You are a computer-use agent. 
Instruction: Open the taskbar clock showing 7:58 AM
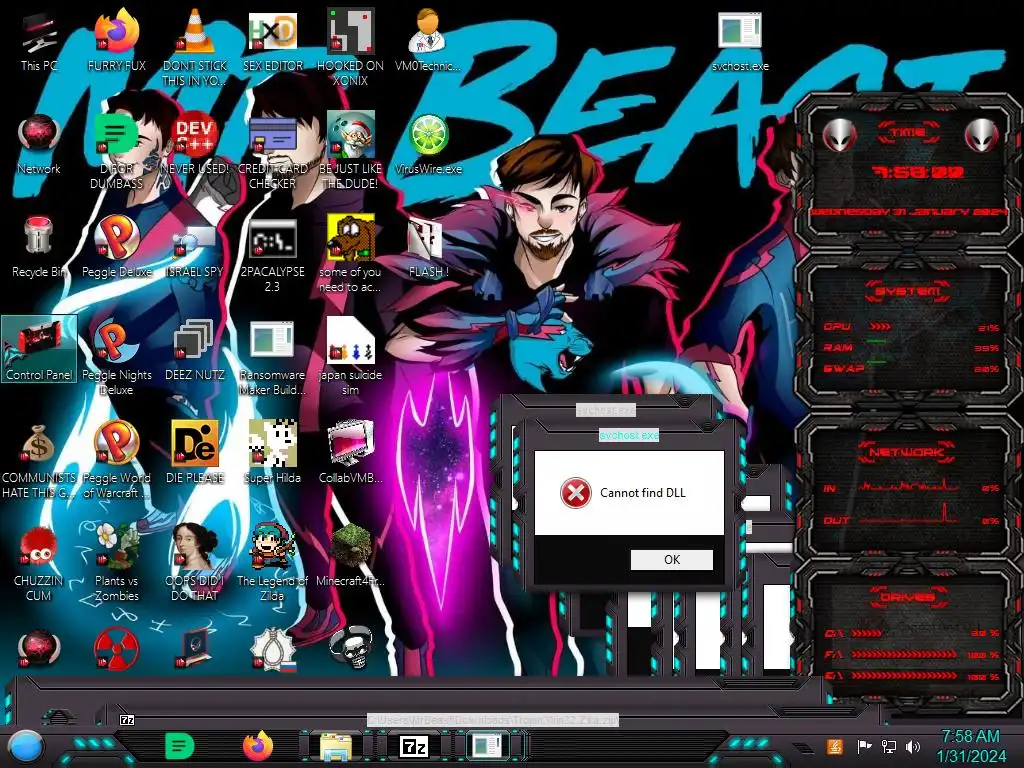click(x=971, y=746)
